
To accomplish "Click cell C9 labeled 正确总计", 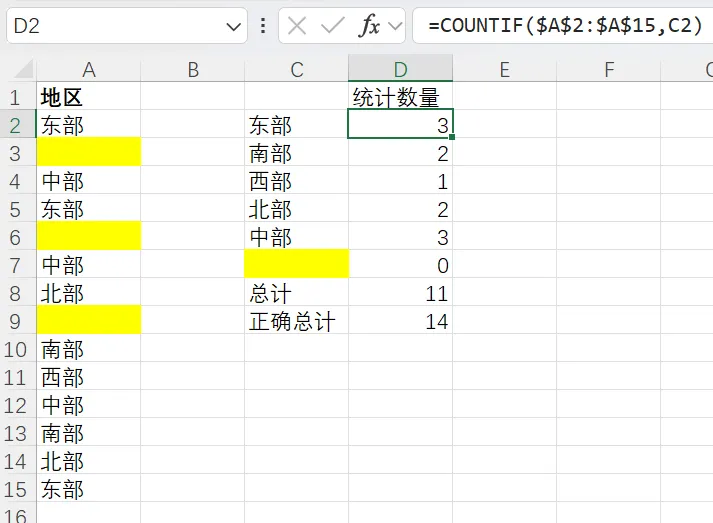I will coord(296,322).
